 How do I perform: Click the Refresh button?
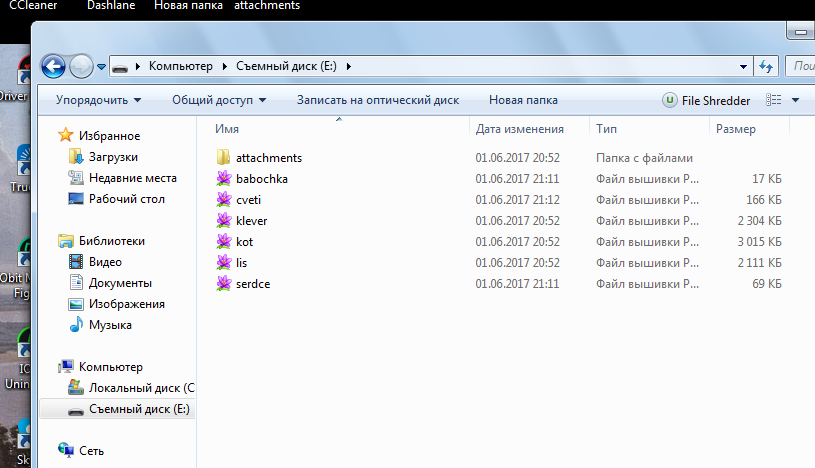pyautogui.click(x=766, y=67)
